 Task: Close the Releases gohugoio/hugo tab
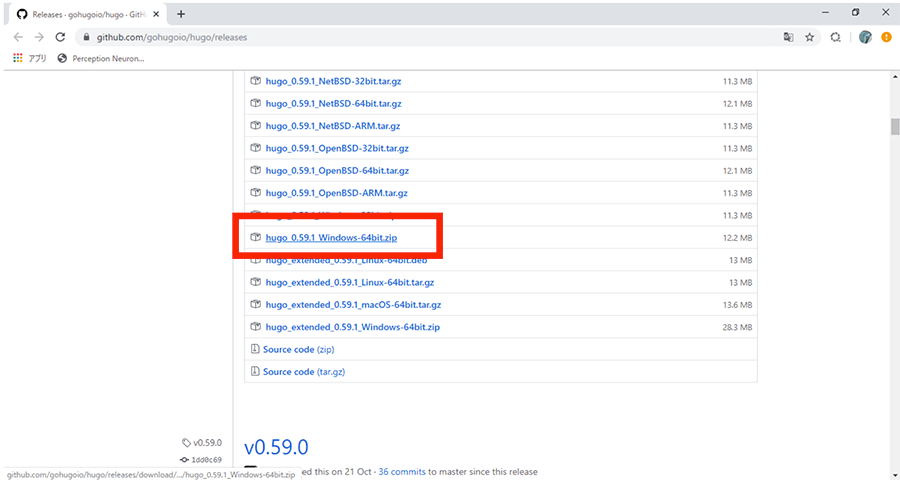click(156, 14)
